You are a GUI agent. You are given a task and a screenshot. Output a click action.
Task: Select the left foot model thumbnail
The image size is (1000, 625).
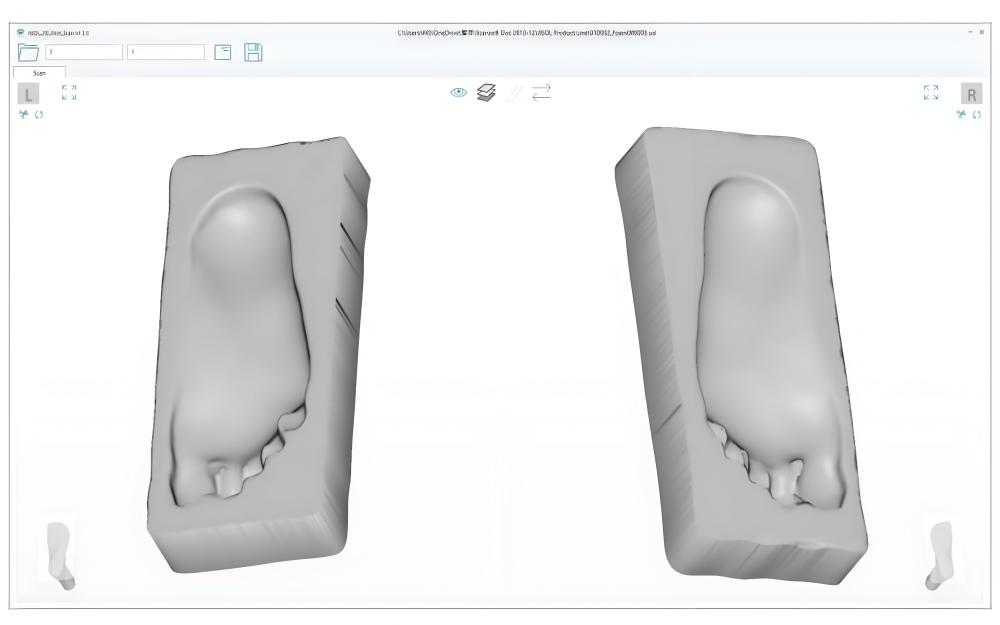[61, 555]
